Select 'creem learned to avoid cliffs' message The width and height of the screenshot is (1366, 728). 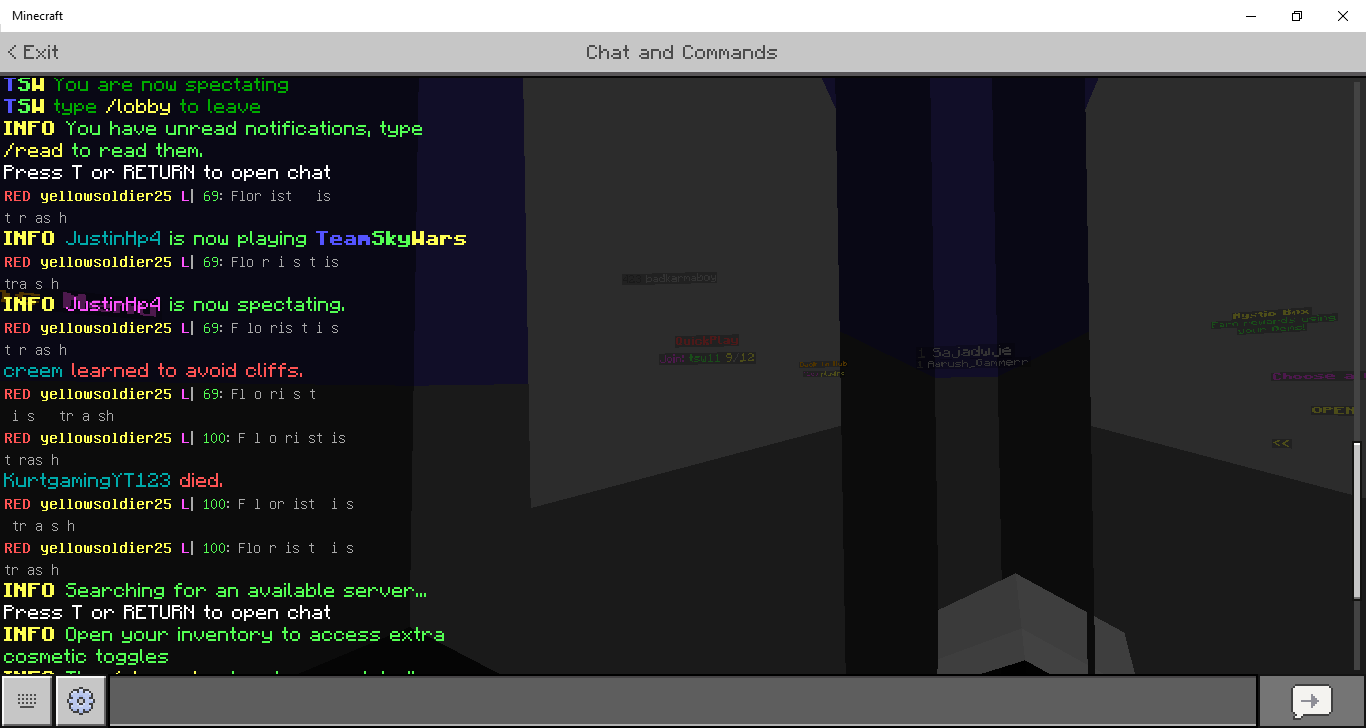(153, 371)
